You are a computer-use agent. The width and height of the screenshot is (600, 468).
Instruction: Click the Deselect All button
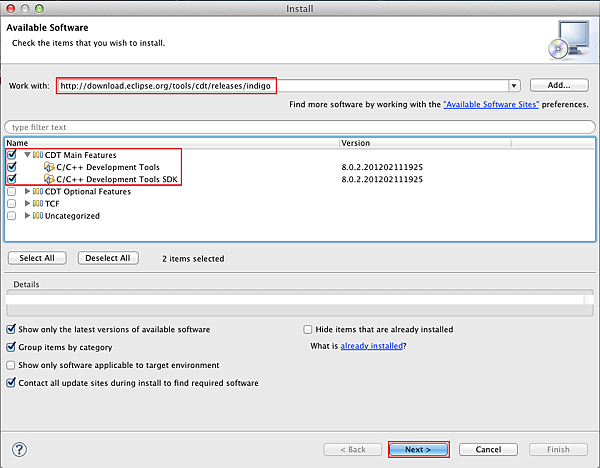point(108,258)
